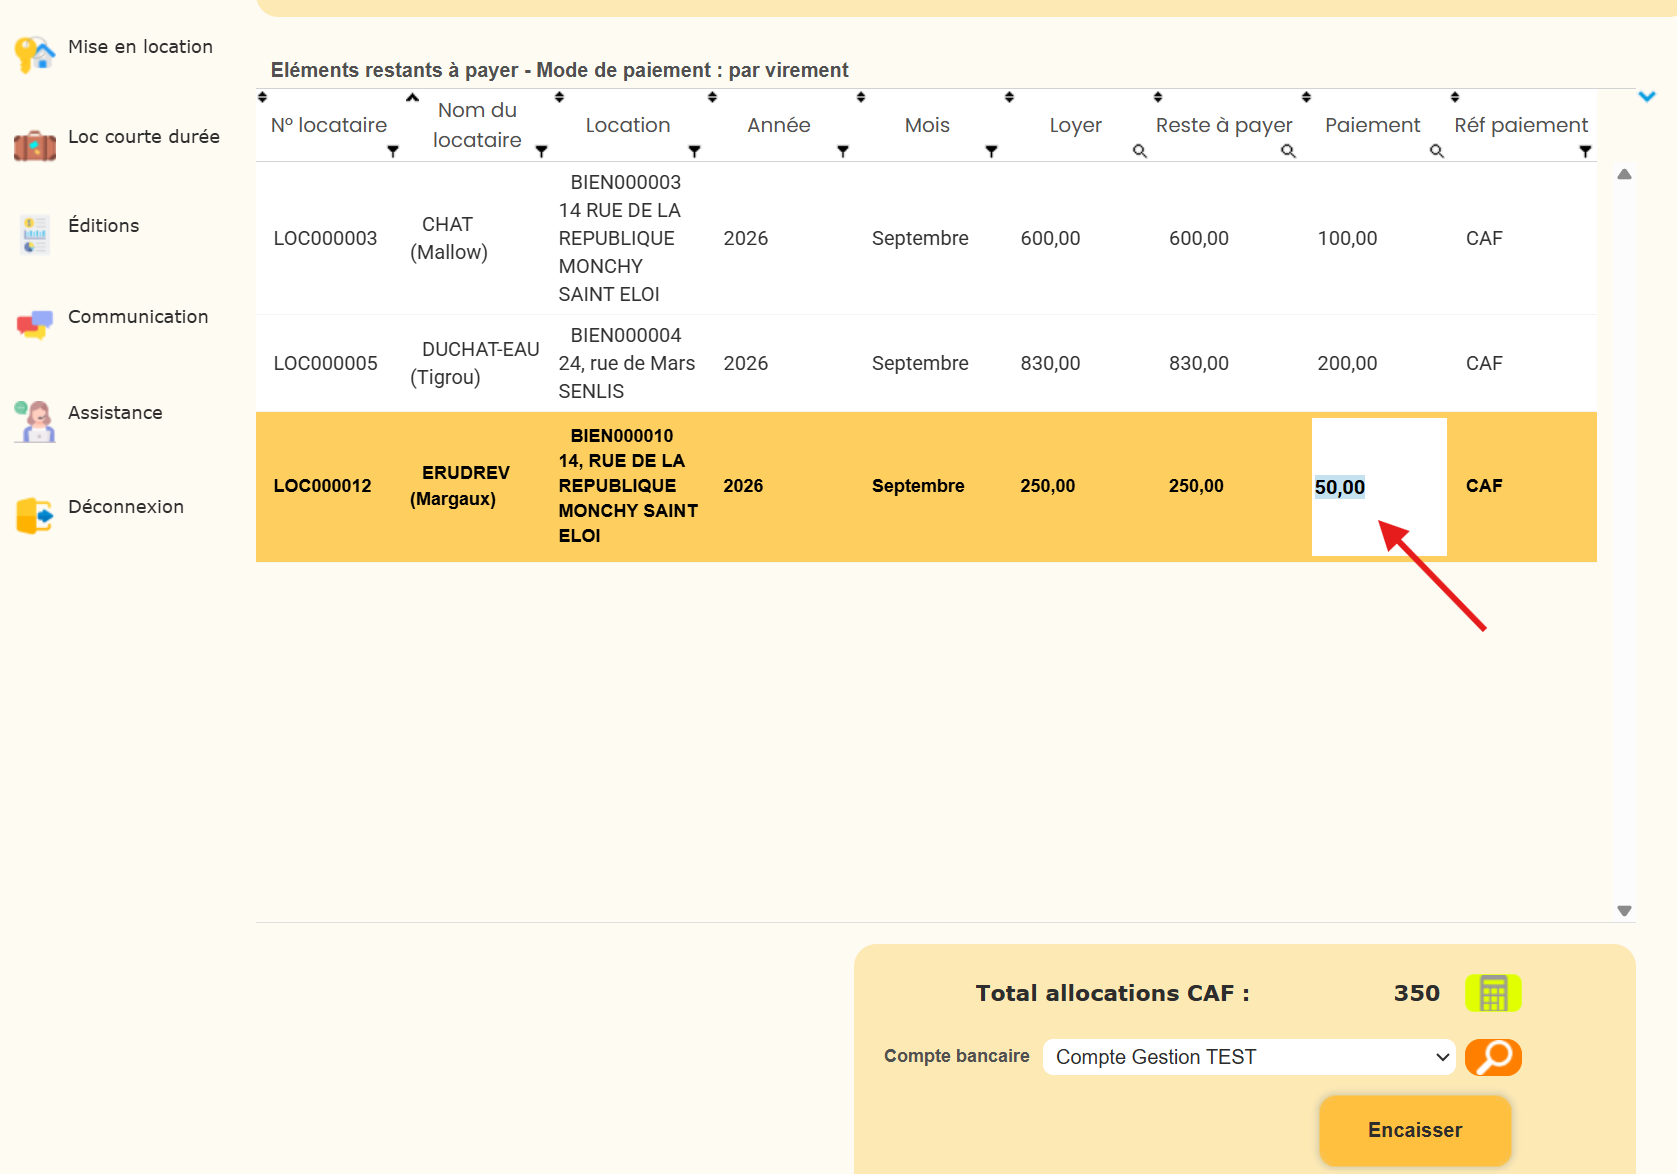1677x1174 pixels.
Task: Click the orange magnifier search button
Action: pyautogui.click(x=1493, y=1057)
